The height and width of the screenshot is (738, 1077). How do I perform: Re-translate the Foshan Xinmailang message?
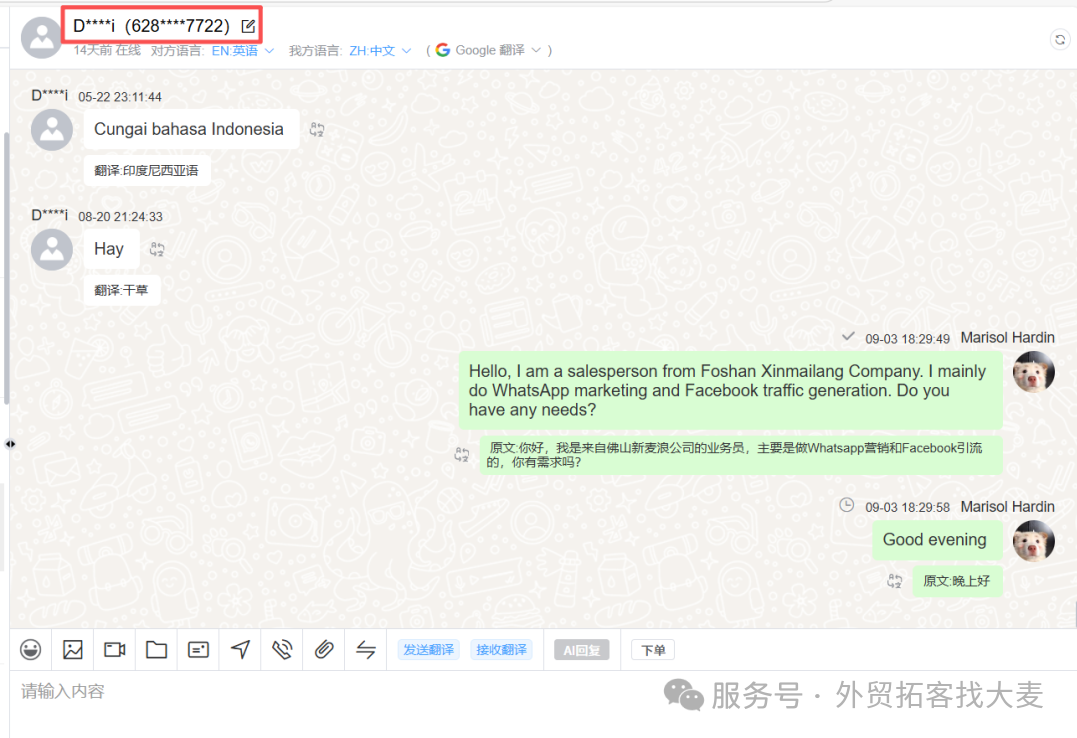[462, 454]
